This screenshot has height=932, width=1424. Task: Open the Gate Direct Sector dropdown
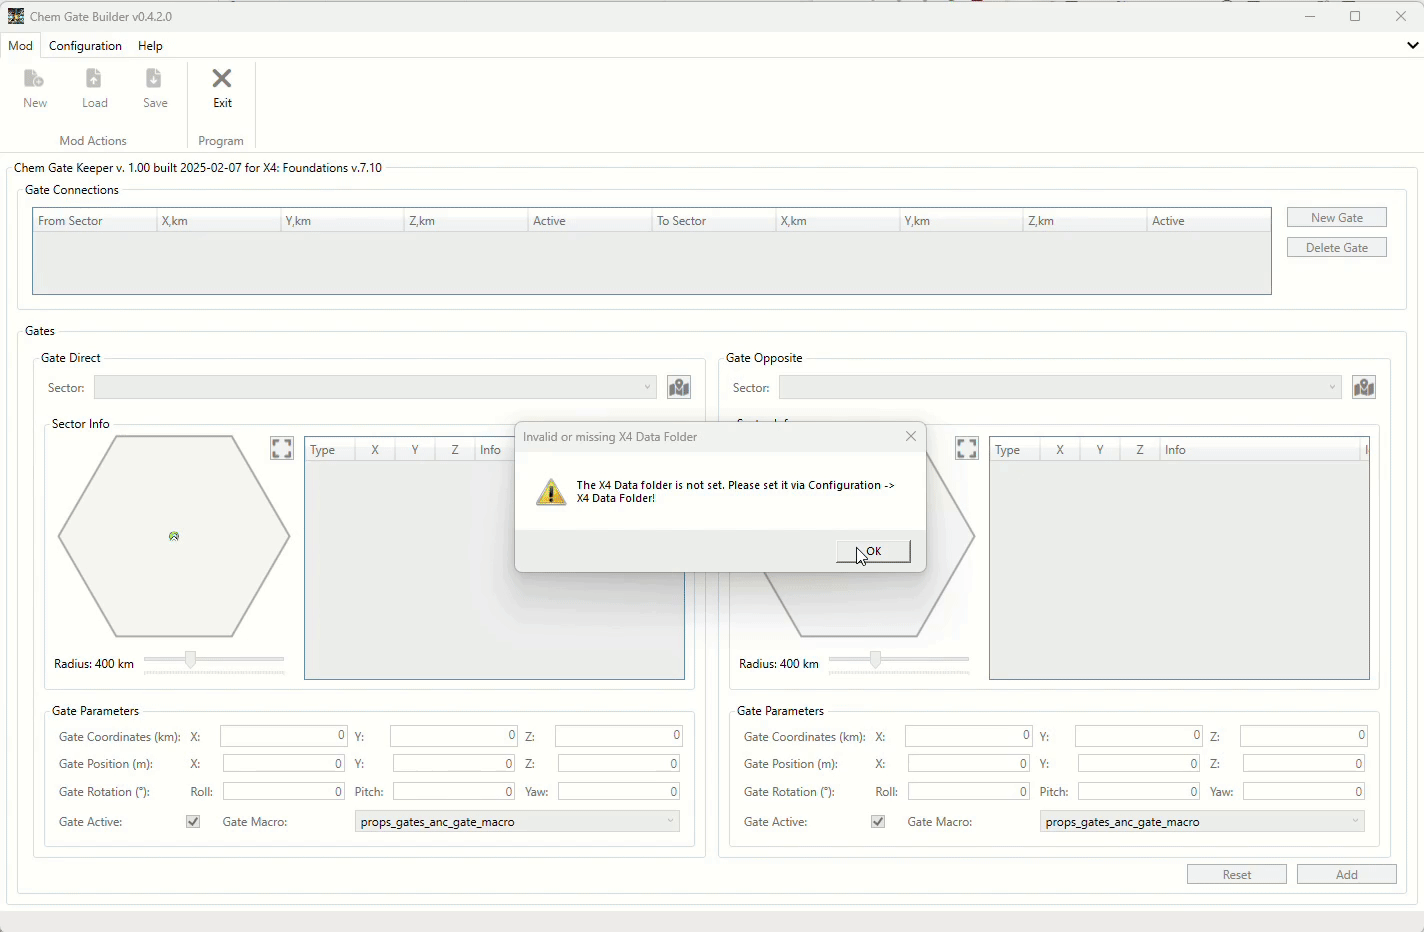pyautogui.click(x=375, y=387)
